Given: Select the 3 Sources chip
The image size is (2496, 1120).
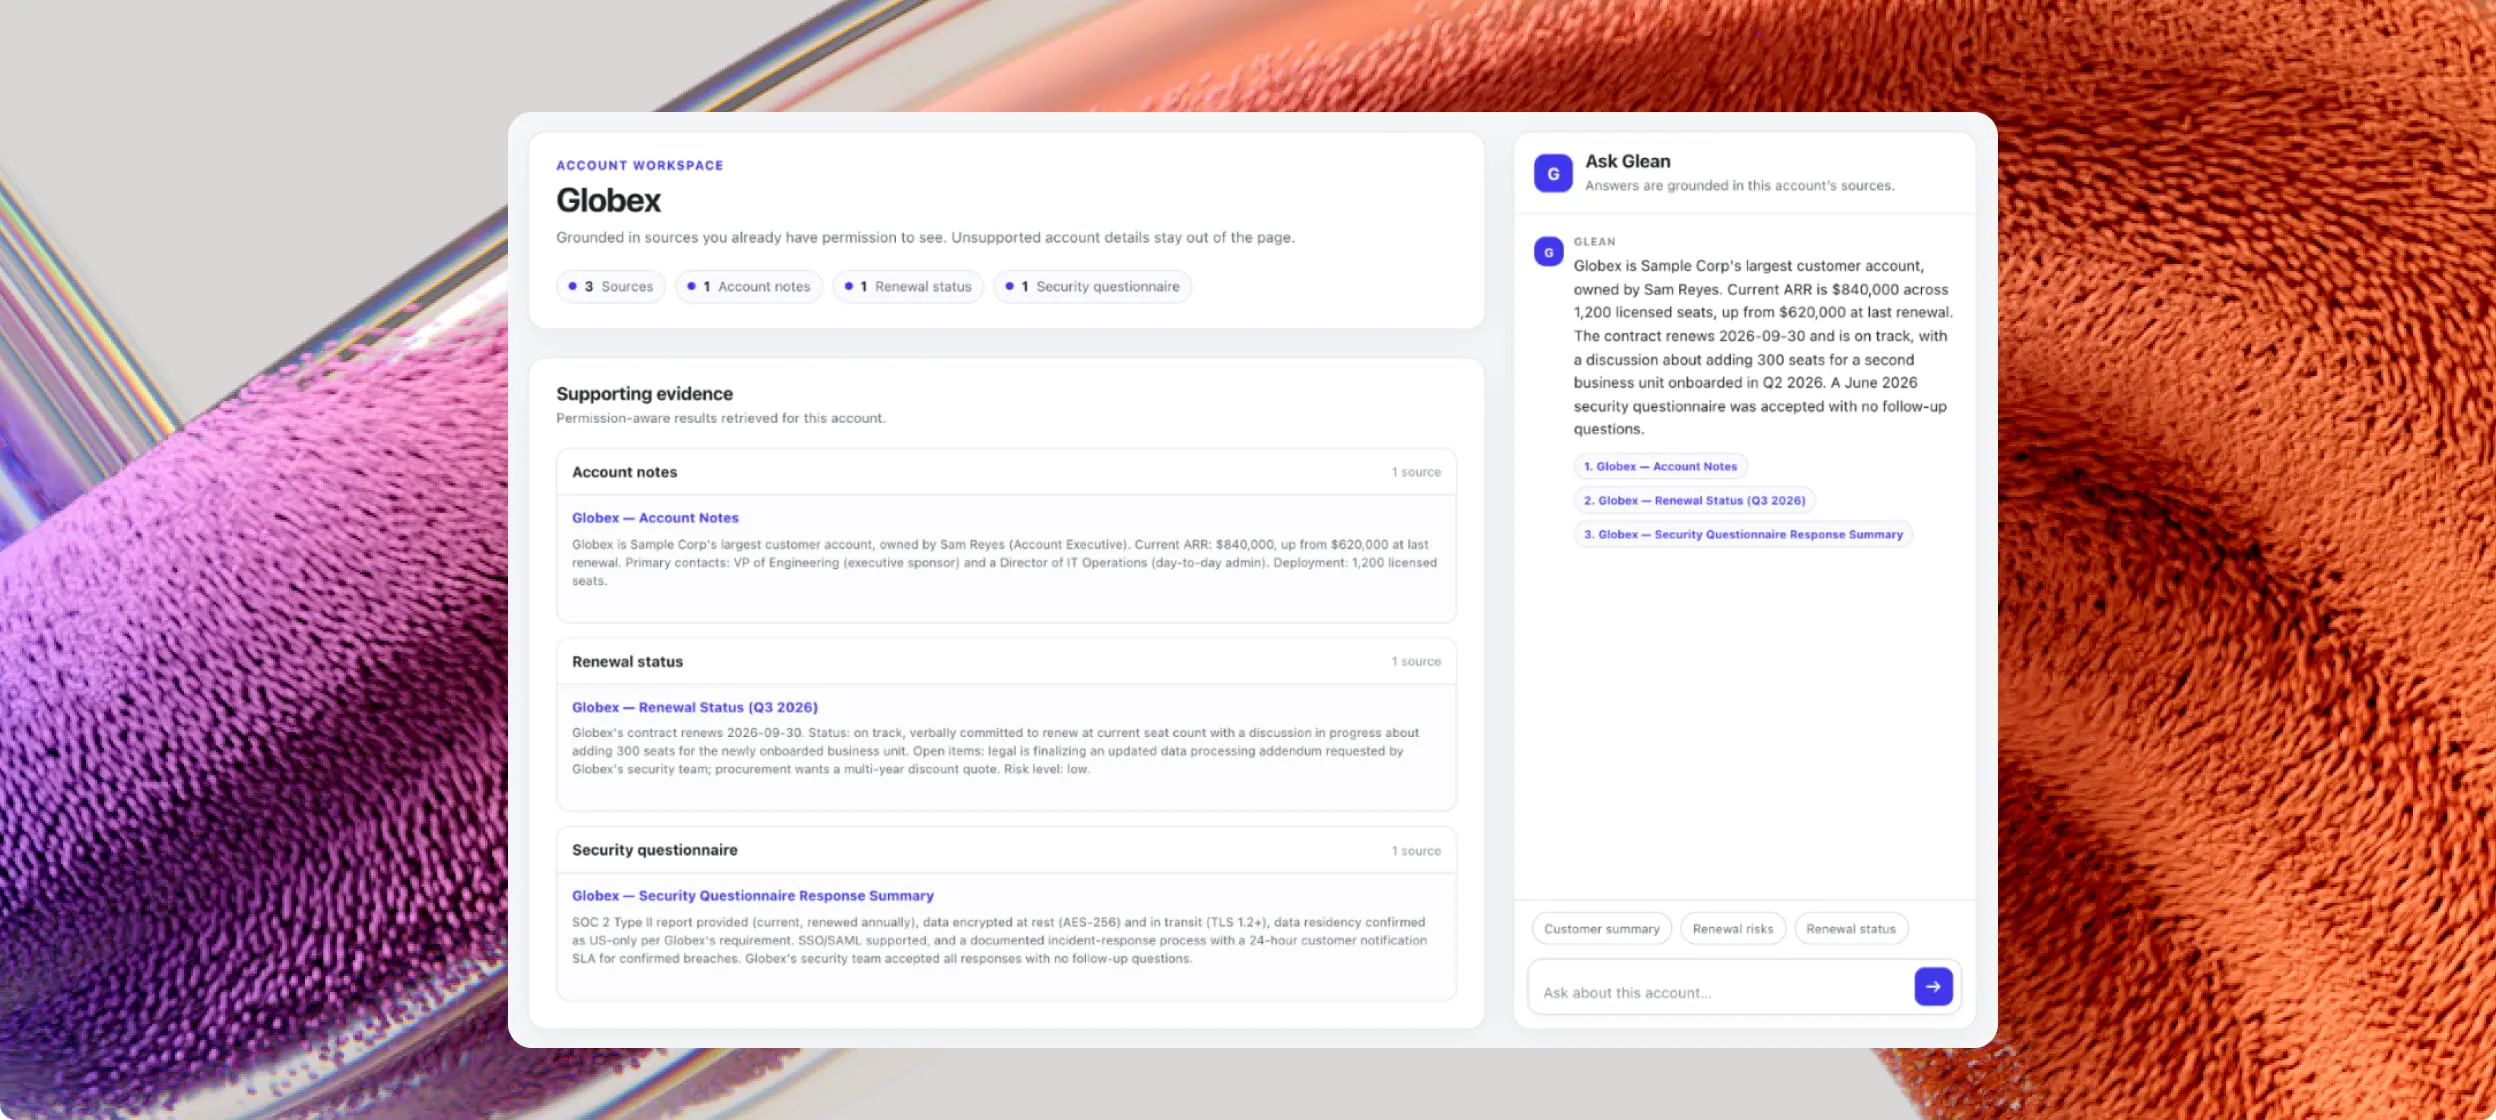Looking at the screenshot, I should point(611,287).
